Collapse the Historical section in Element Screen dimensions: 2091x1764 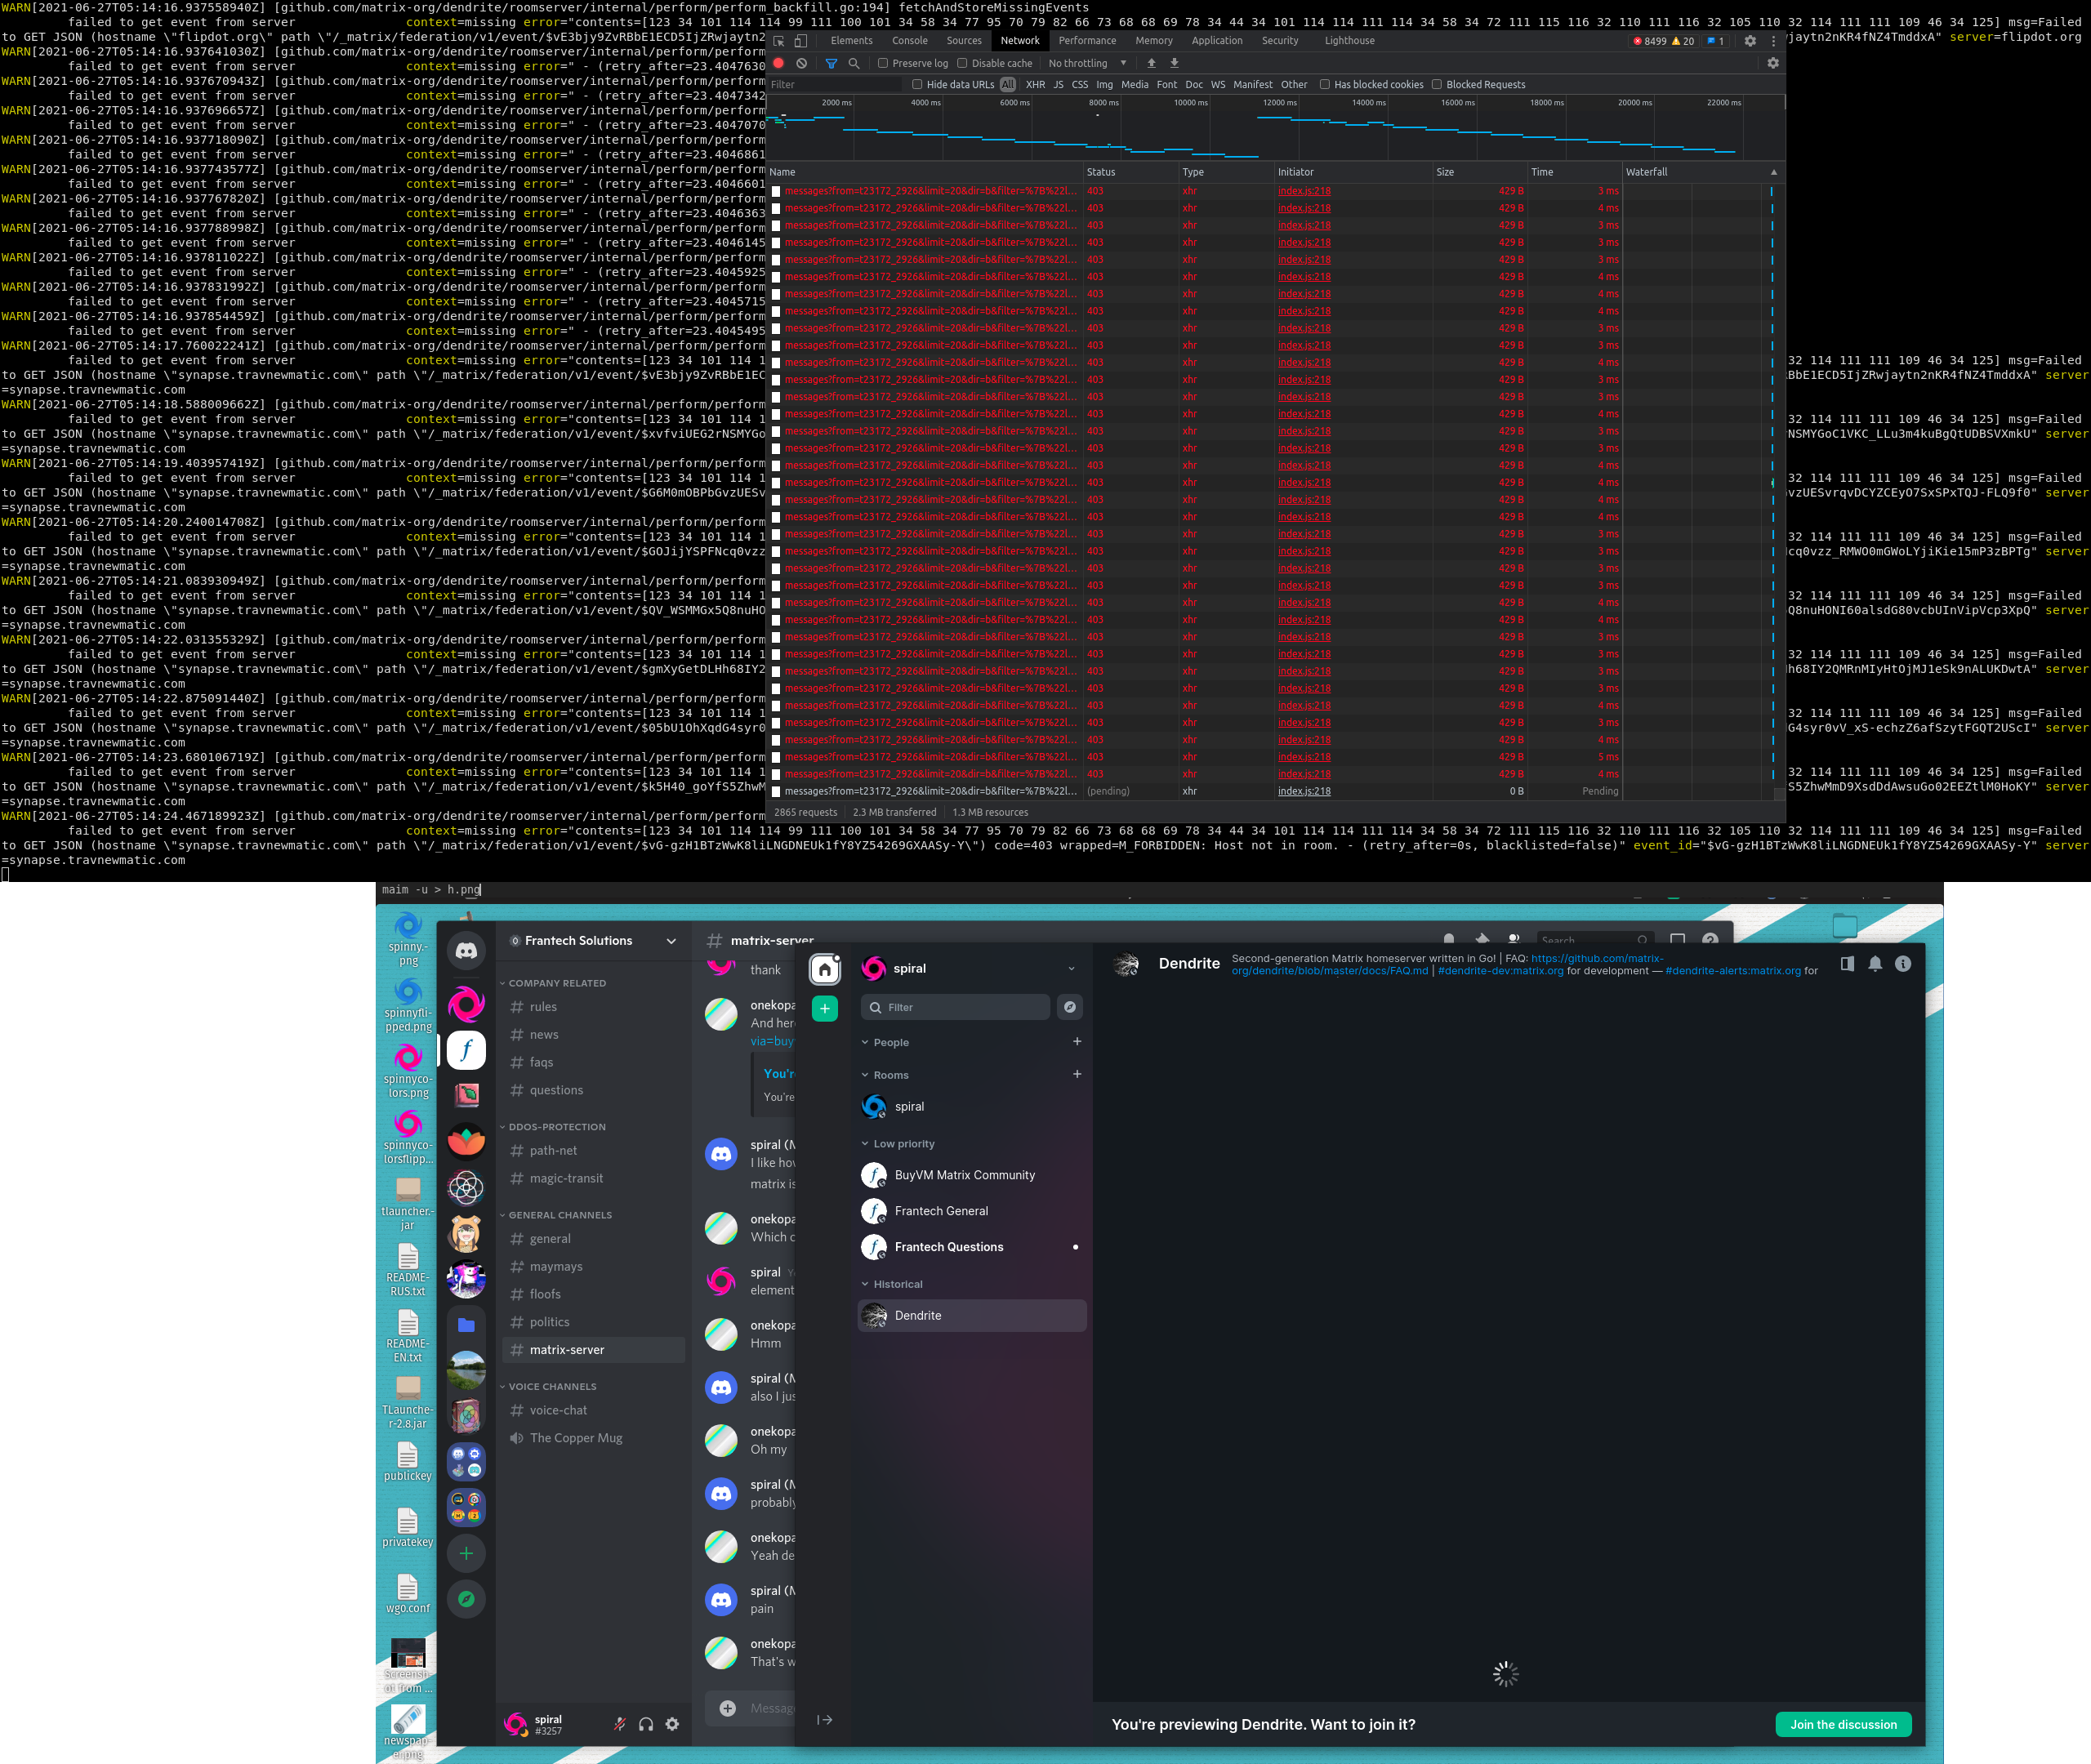[x=866, y=1284]
